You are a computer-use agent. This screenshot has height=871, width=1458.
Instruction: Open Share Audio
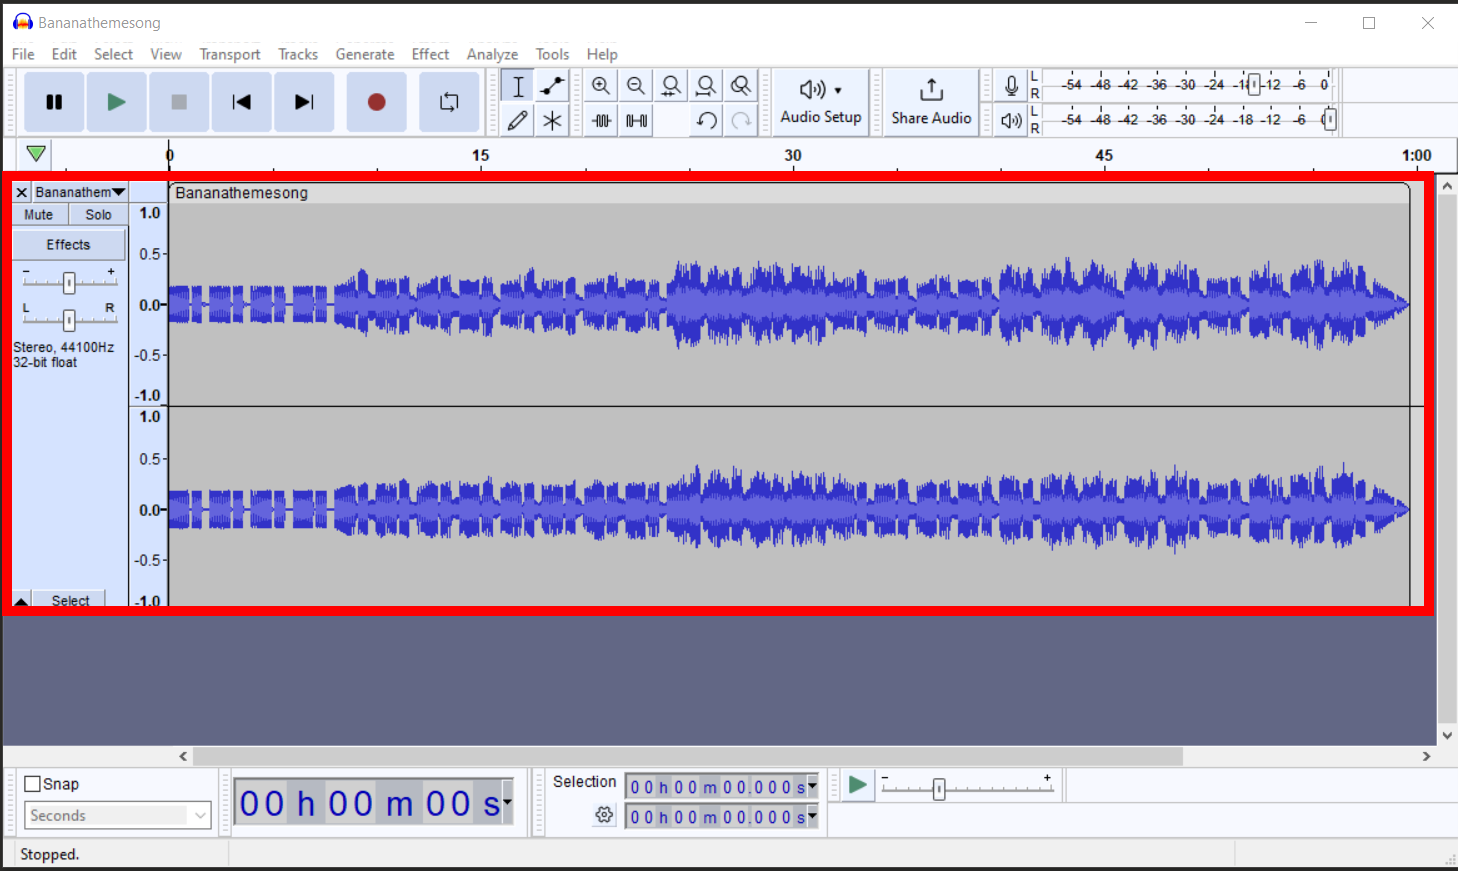click(930, 100)
